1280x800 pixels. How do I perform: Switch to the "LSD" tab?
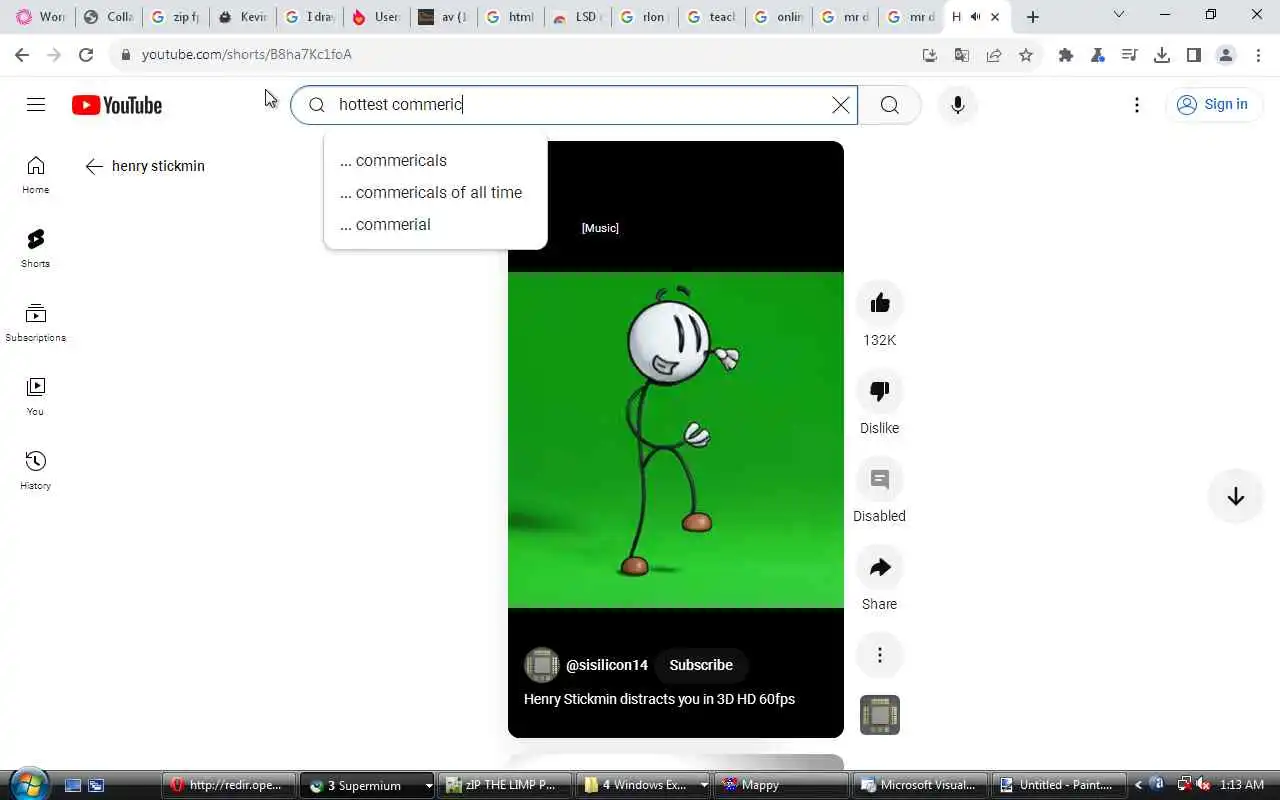pyautogui.click(x=577, y=17)
